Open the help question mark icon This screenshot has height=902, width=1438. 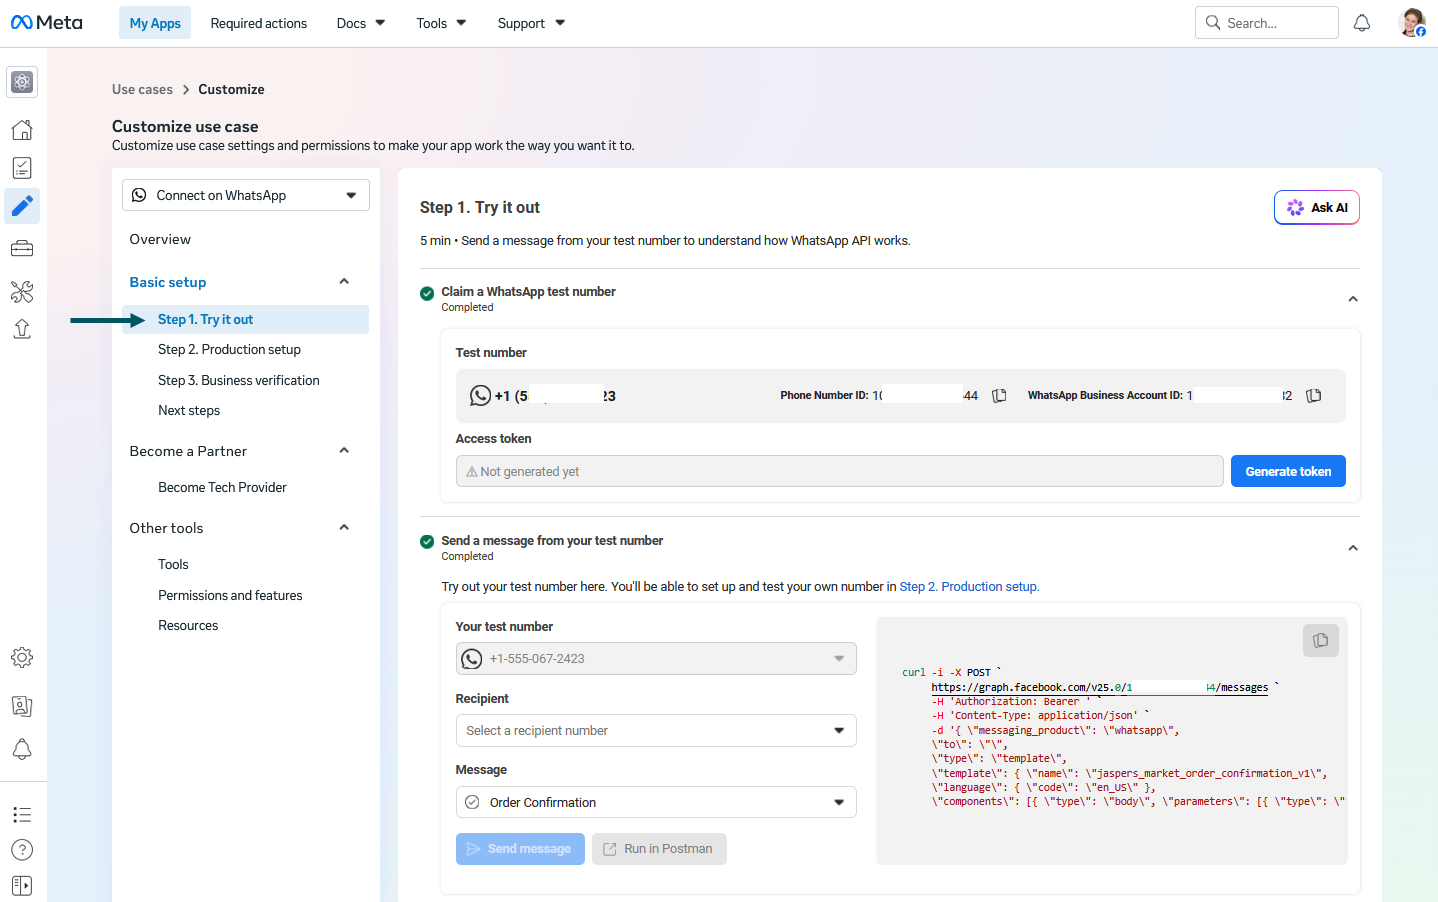click(x=22, y=850)
